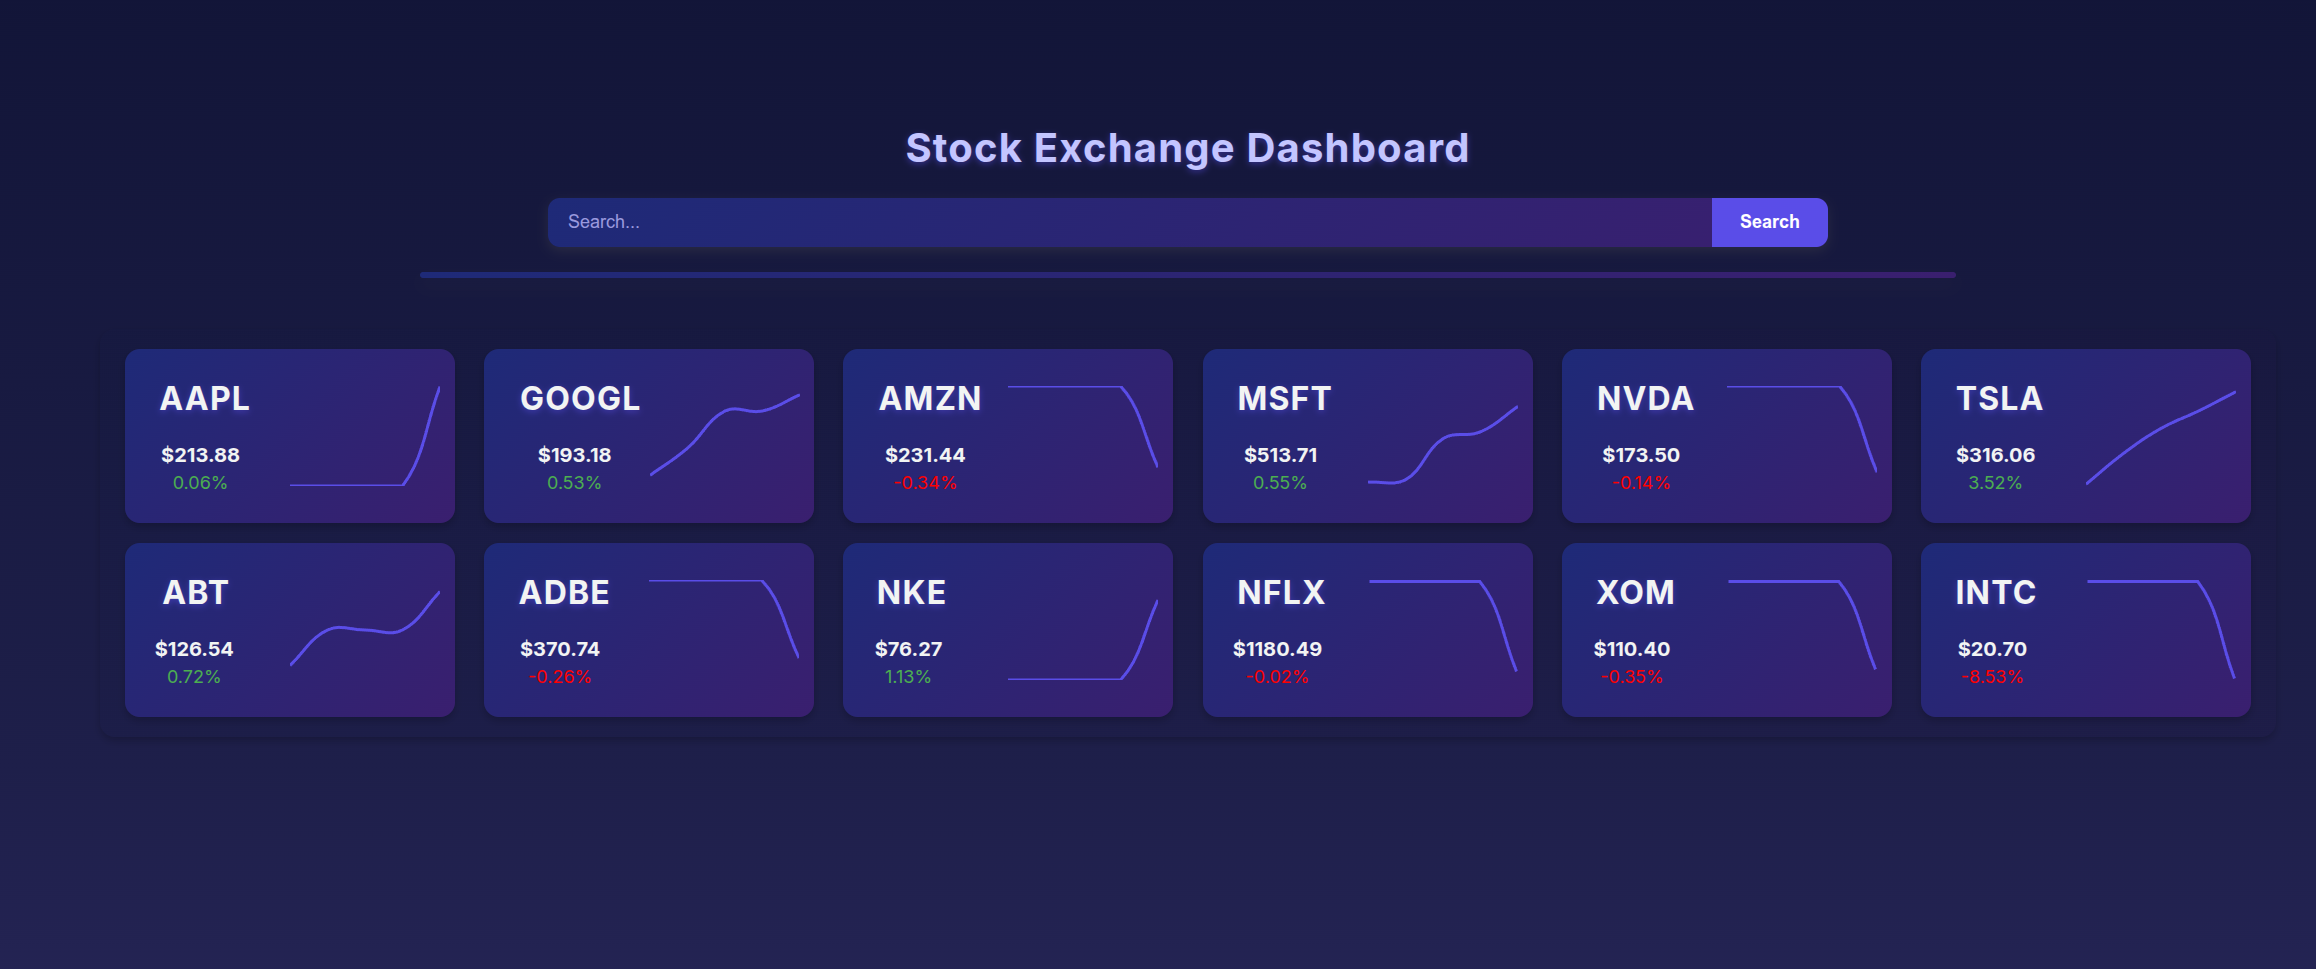Click the AAPL sparkline chart
This screenshot has height=969, width=2316.
pos(365,436)
